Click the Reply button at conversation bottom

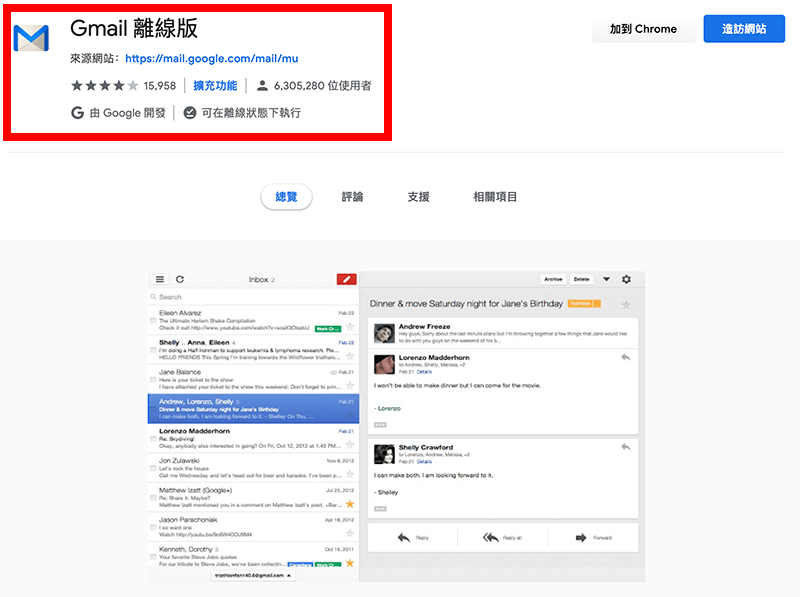pyautogui.click(x=413, y=538)
